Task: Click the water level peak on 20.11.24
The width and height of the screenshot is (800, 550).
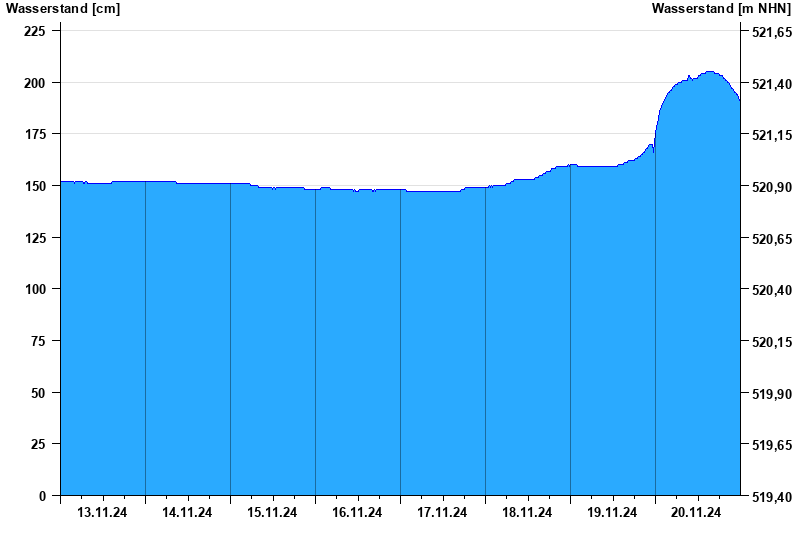Action: point(709,72)
